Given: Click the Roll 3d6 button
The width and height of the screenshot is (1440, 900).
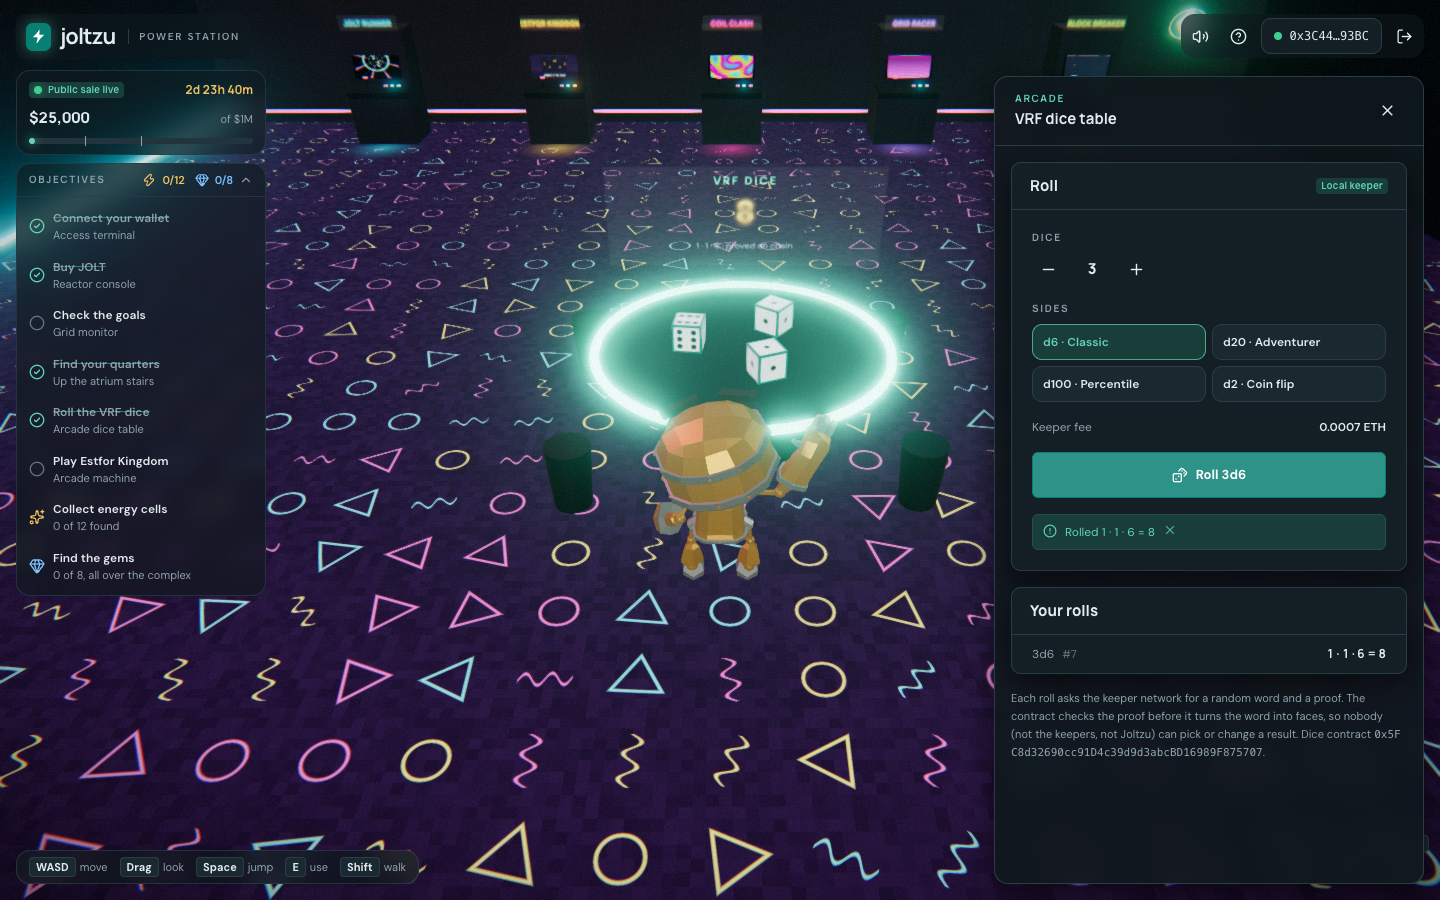Looking at the screenshot, I should click(1208, 475).
